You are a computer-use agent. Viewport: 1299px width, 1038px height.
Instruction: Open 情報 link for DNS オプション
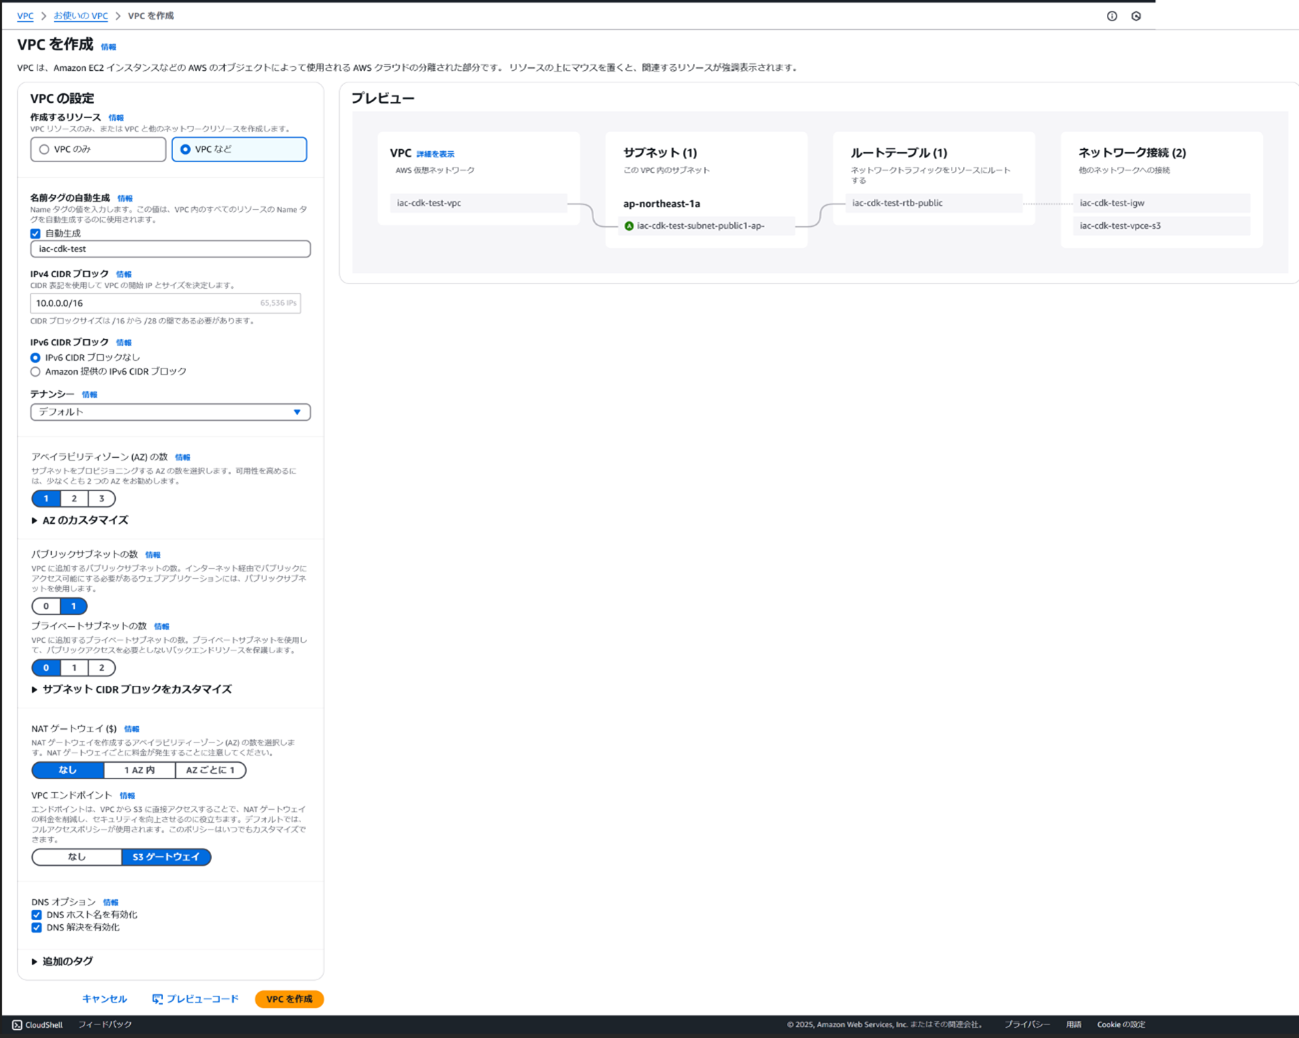pos(111,903)
